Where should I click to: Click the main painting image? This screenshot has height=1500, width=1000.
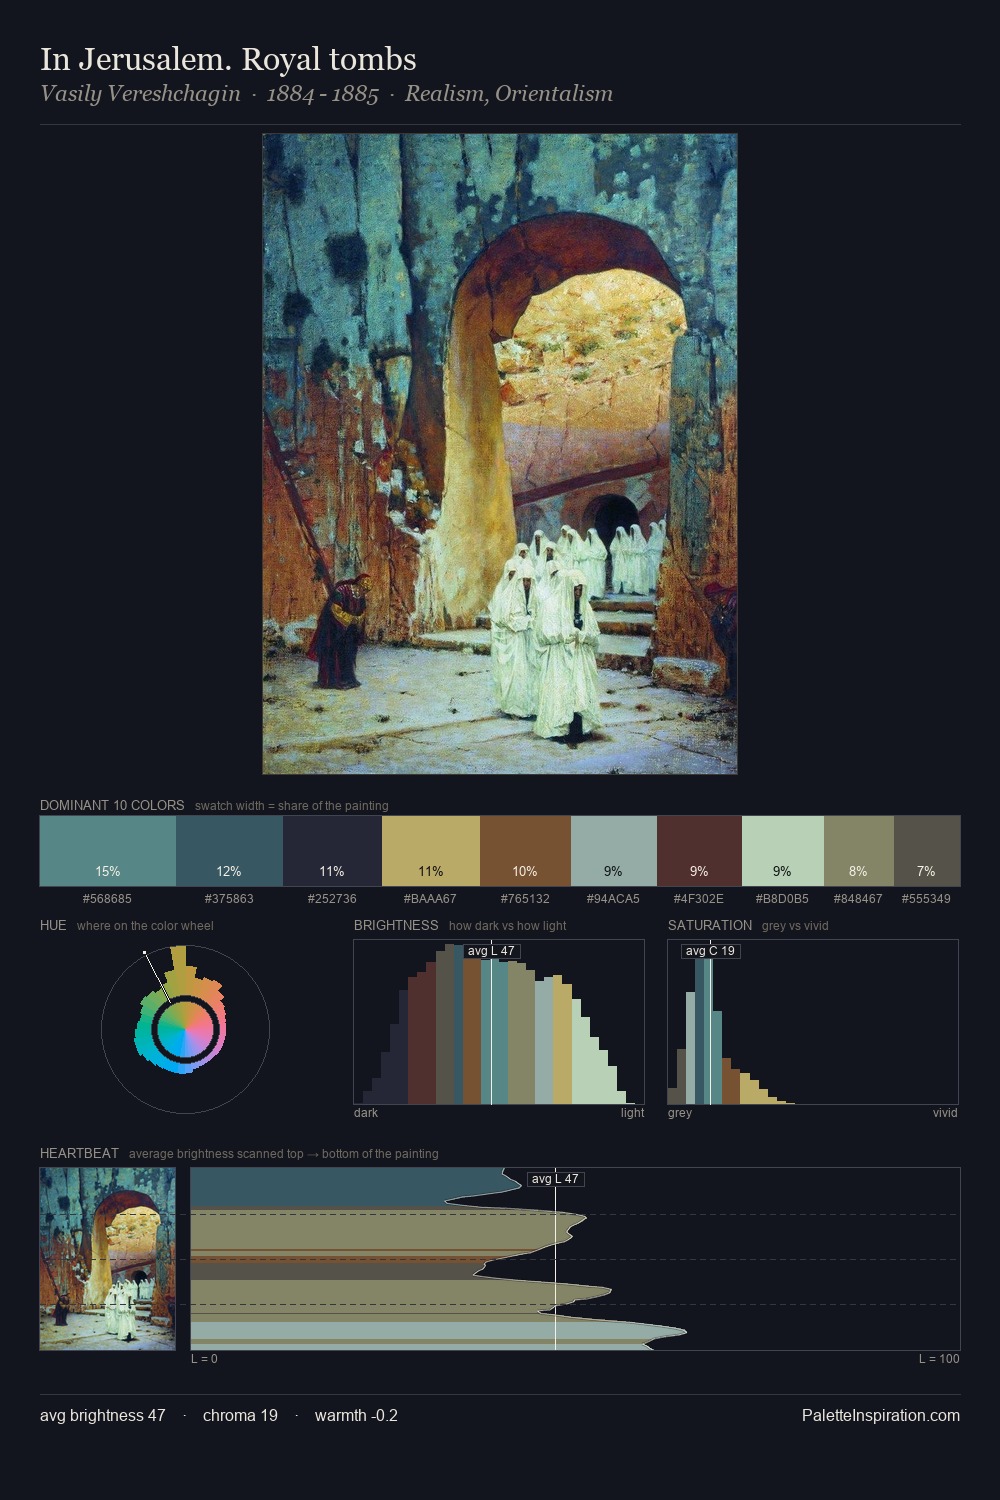500,454
